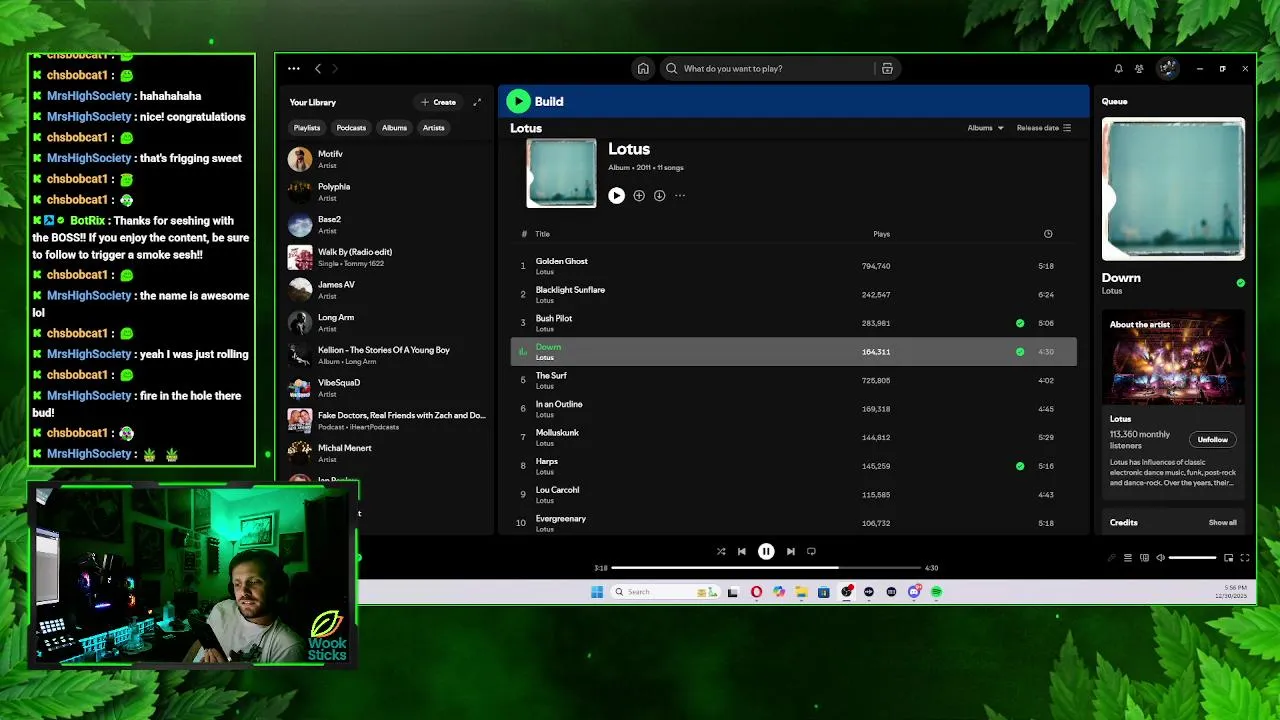Add Lotus album to library via plus icon

pyautogui.click(x=639, y=196)
